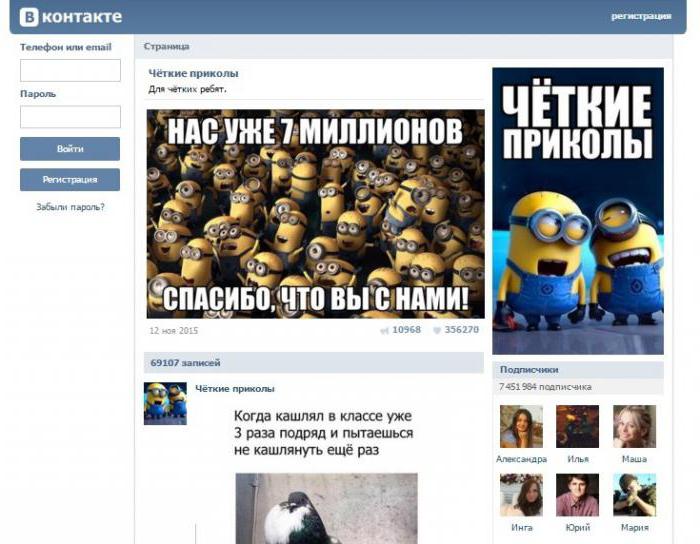Open subscriber Маша's avatar

pyautogui.click(x=634, y=427)
